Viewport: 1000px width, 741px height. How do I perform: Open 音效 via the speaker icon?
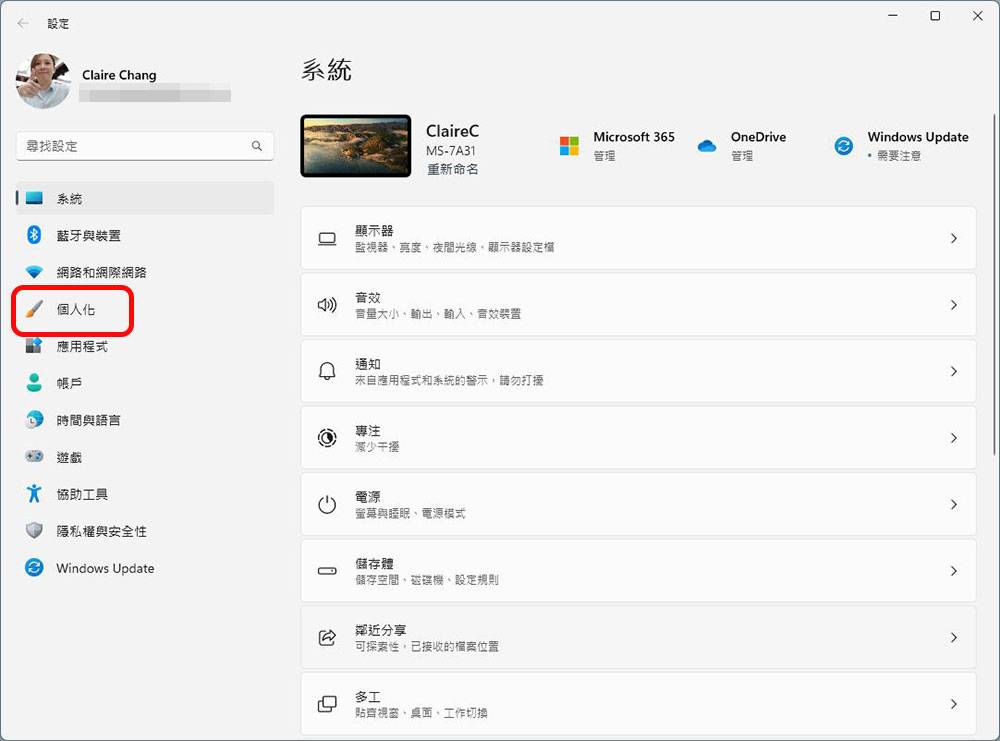coord(326,304)
